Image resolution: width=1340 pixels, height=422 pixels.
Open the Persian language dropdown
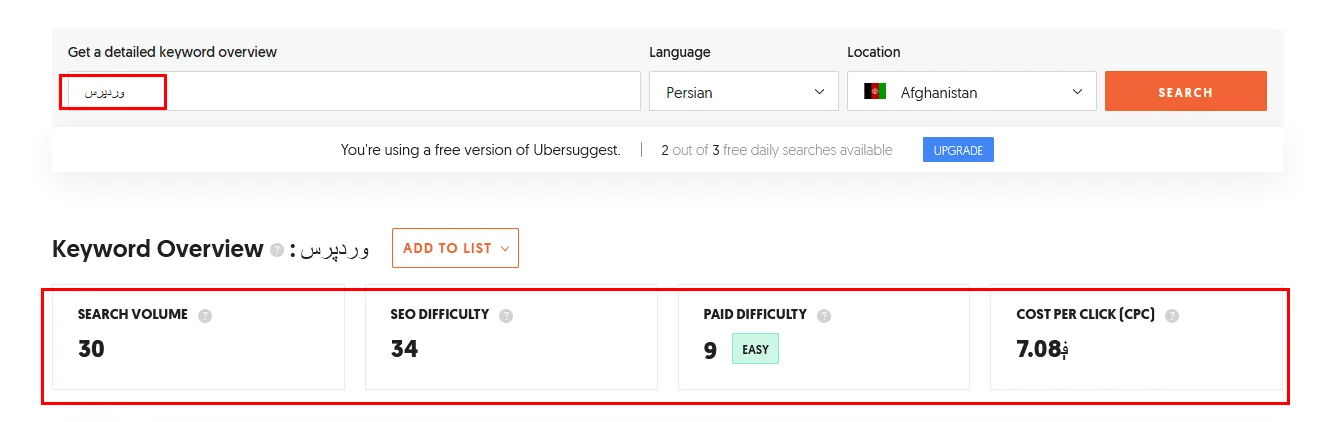click(x=744, y=91)
